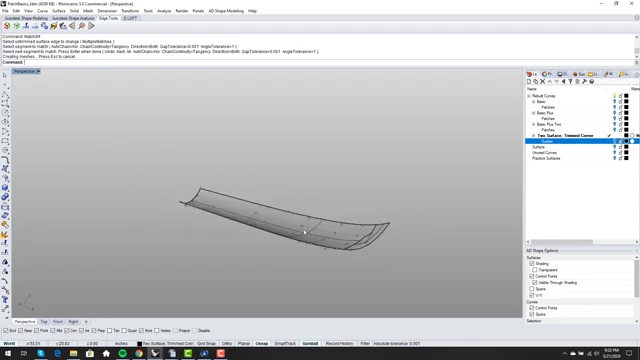
Task: Open the Curve menu
Action: tap(42, 11)
